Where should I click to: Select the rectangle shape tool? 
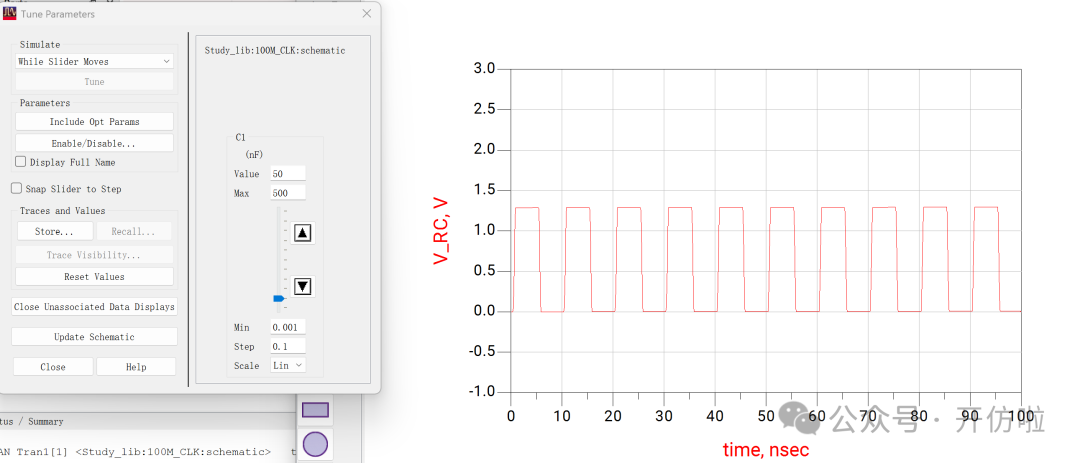315,409
